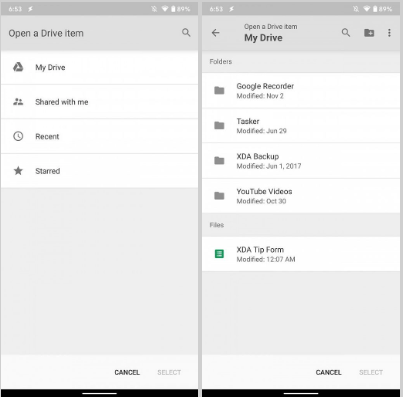Tap the left screen muted notifications icon
Image resolution: width=403 pixels, height=397 pixels.
point(154,9)
